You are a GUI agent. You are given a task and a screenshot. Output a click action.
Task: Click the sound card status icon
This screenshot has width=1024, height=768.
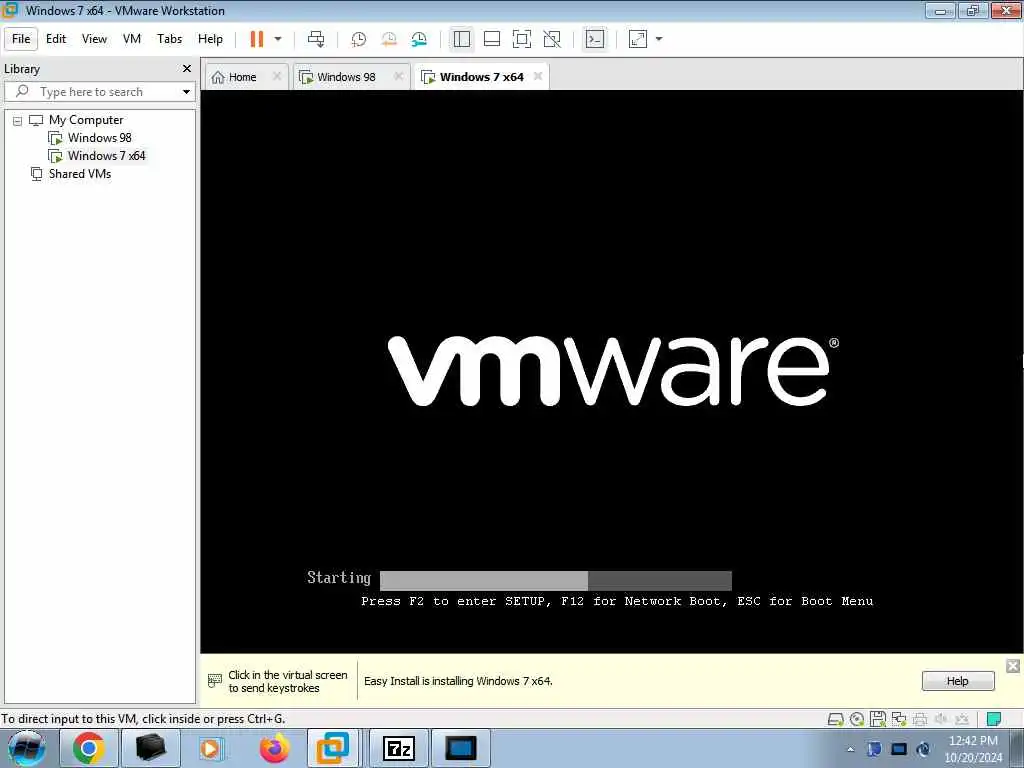pyautogui.click(x=941, y=719)
